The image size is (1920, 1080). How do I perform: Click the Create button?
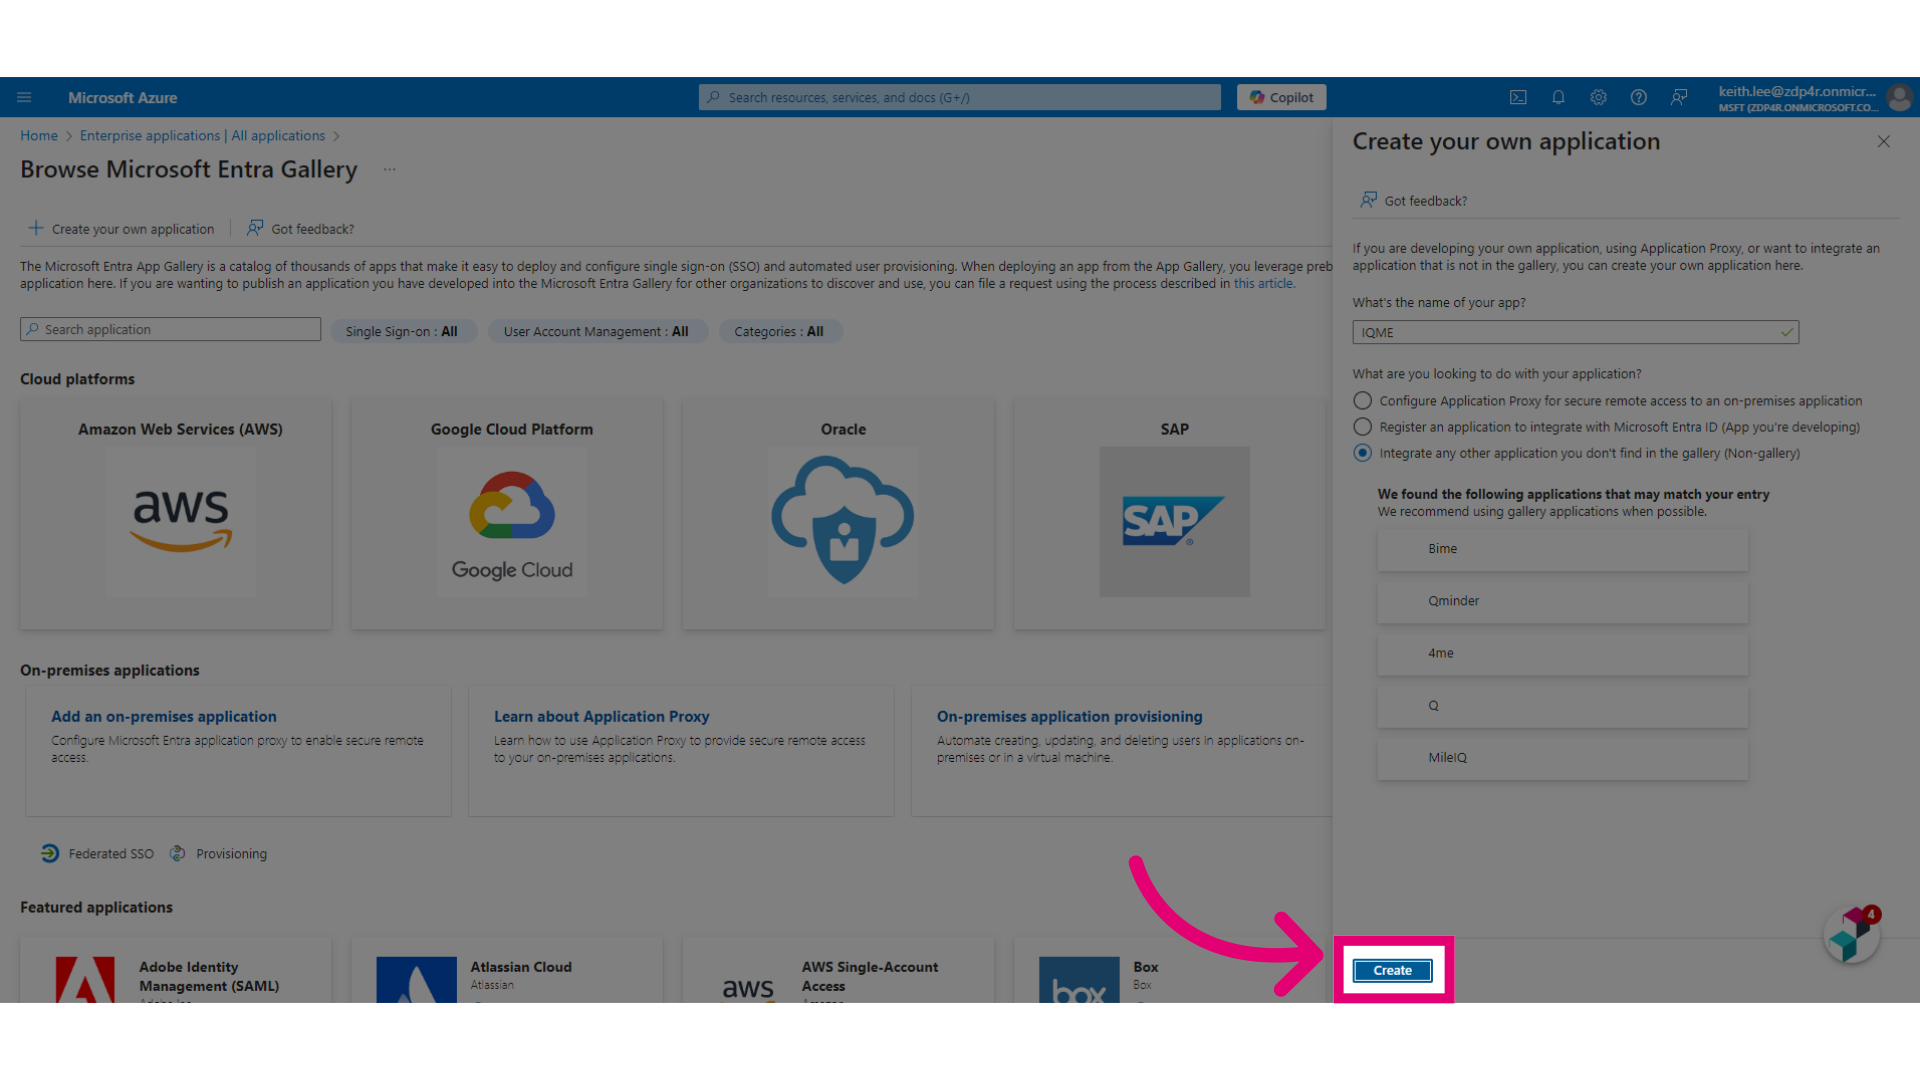[x=1392, y=971]
